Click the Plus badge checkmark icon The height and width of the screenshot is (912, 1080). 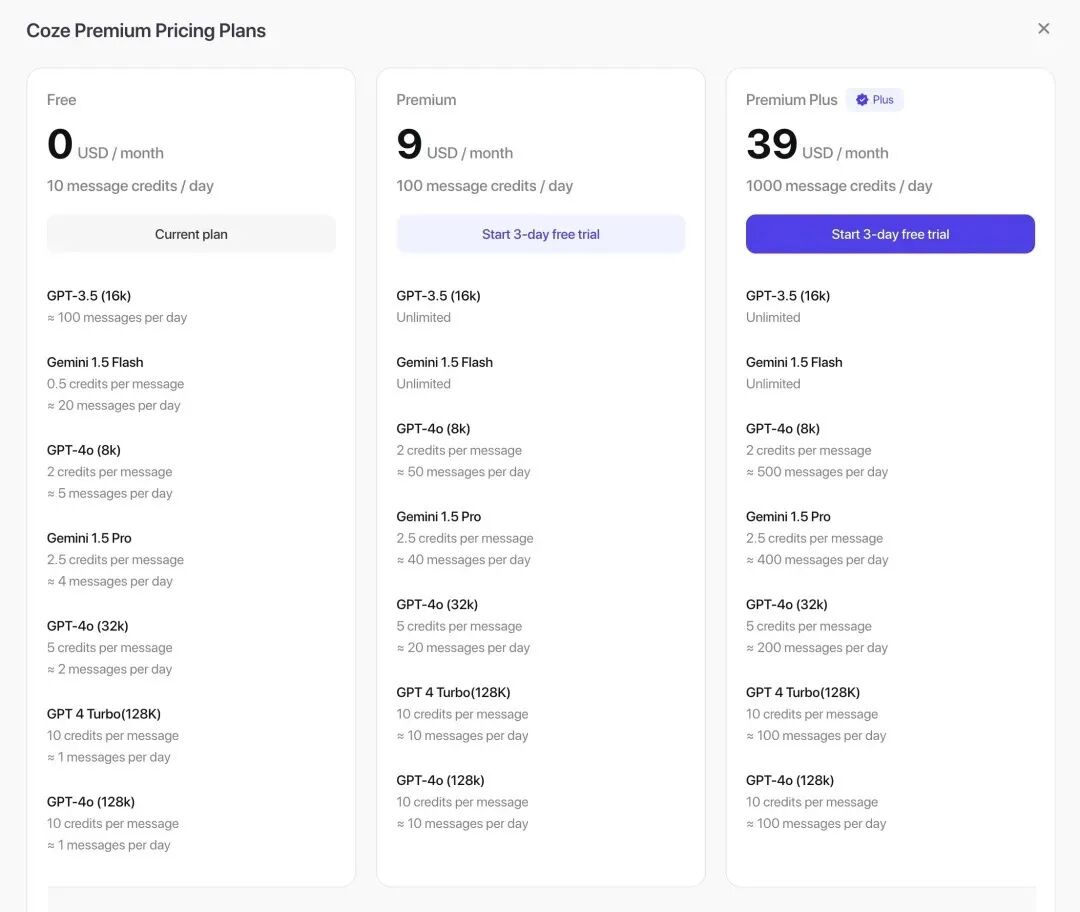[x=862, y=100]
